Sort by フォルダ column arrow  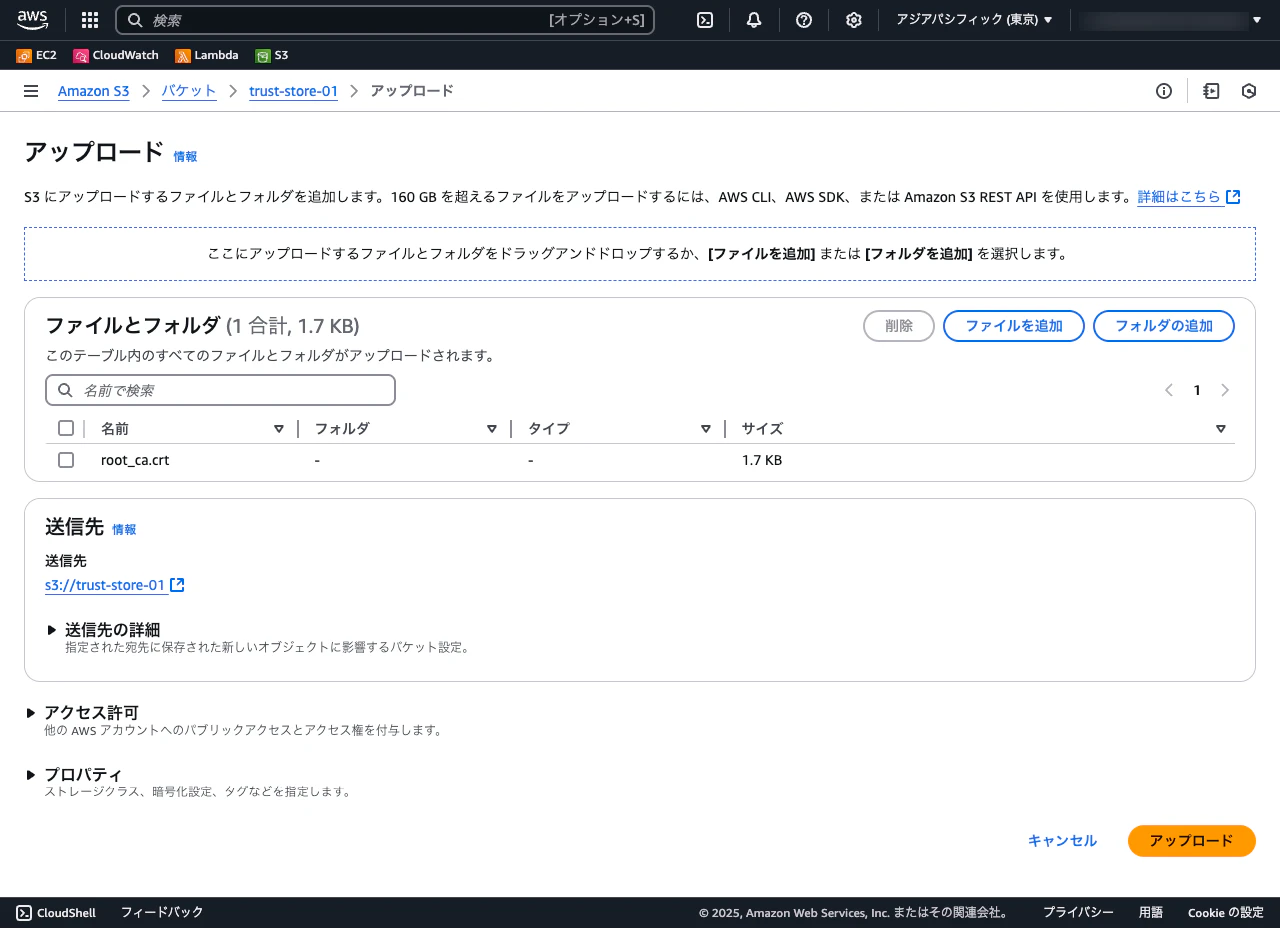click(492, 429)
